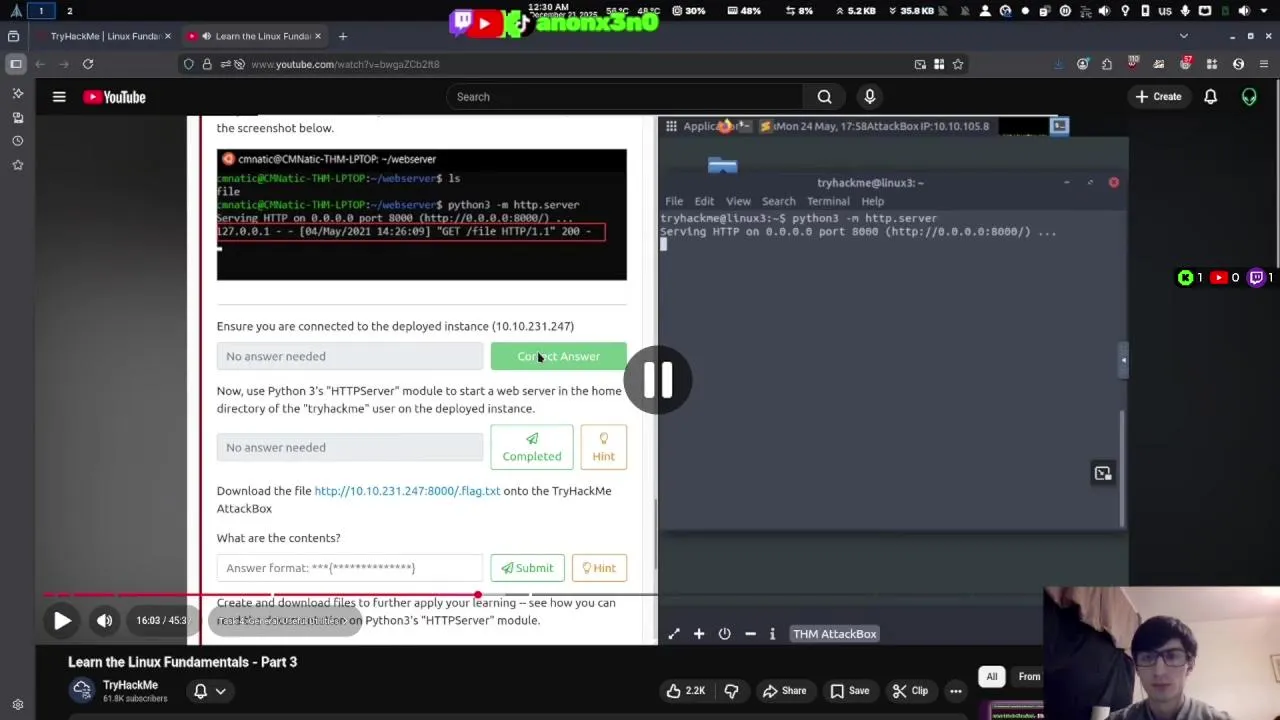This screenshot has width=1280, height=720.
Task: Share this video
Action: 784,691
